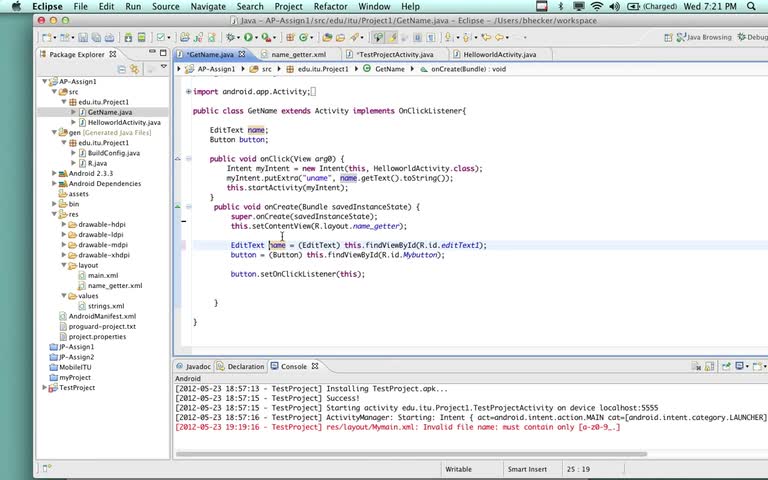Image resolution: width=768 pixels, height=480 pixels.
Task: Open the Refactor menu
Action: click(330, 6)
